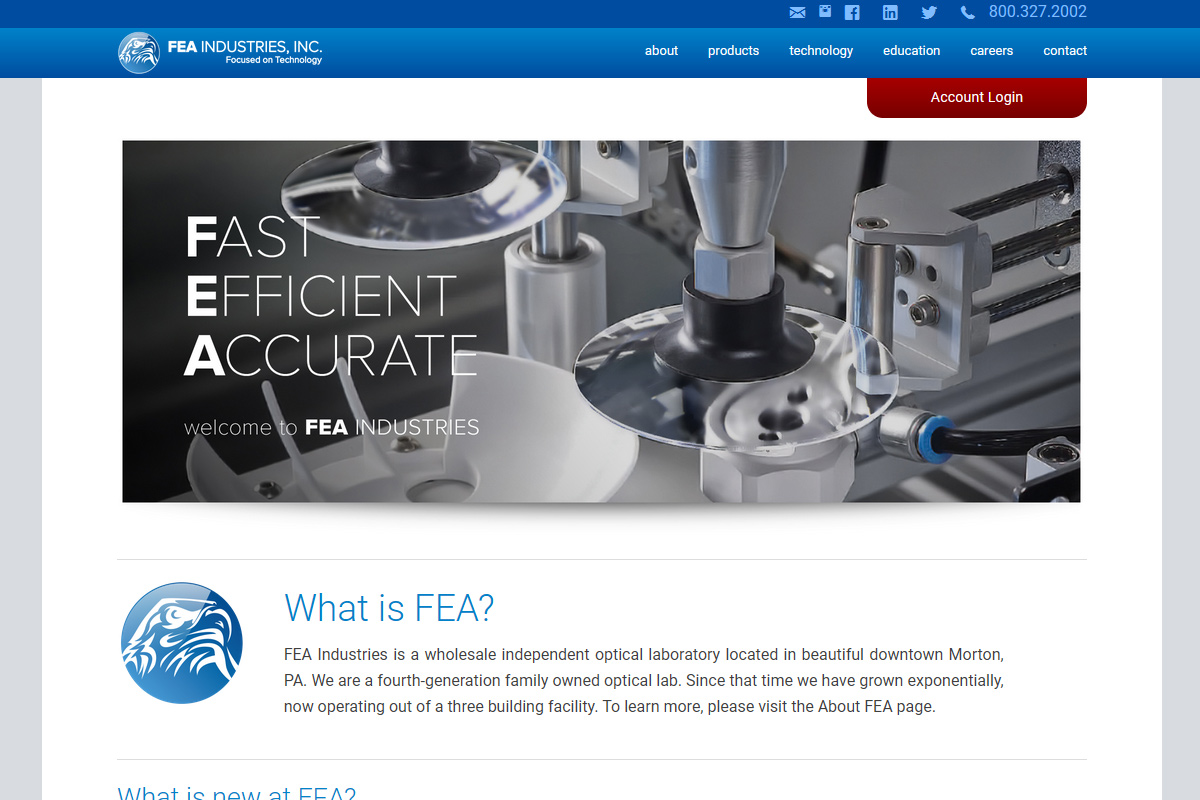This screenshot has height=800, width=1200.
Task: Click the large blue eagle emblem
Action: (x=182, y=643)
